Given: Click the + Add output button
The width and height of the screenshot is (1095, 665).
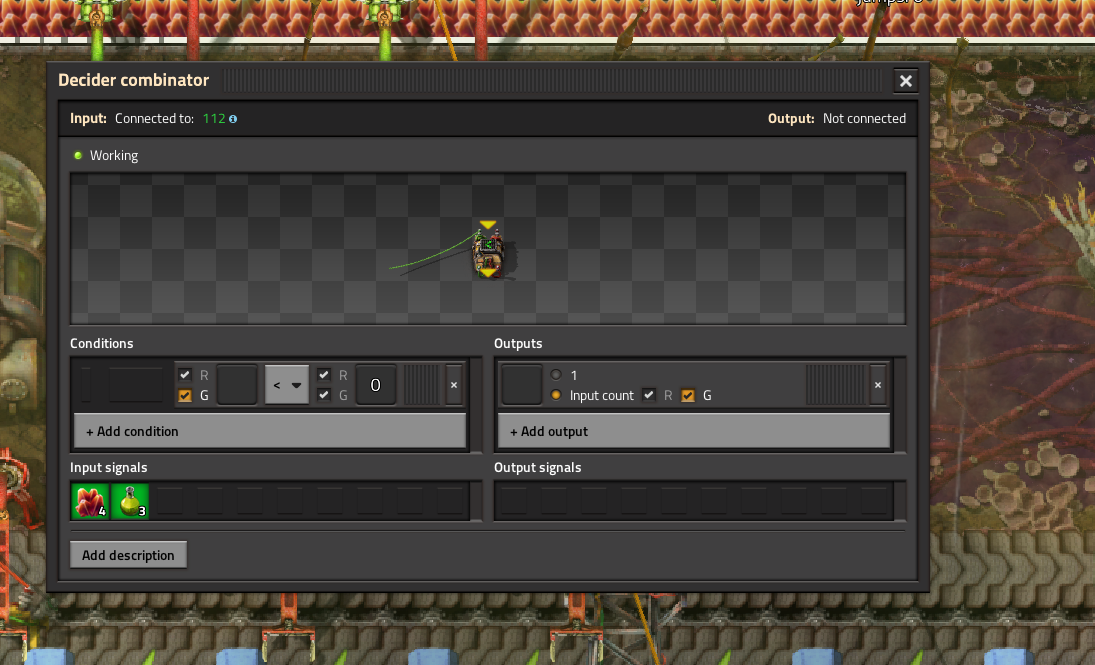Looking at the screenshot, I should [x=694, y=431].
